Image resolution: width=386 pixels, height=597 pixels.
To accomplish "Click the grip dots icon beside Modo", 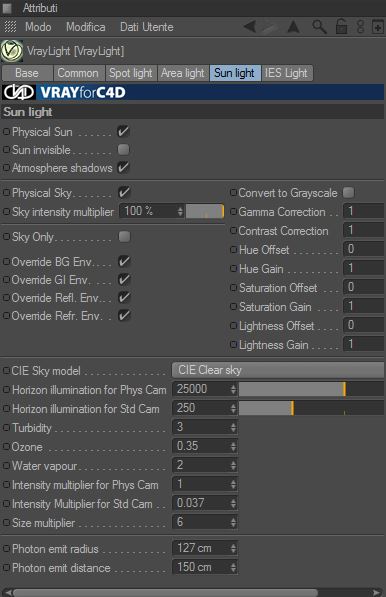I will coord(11,27).
